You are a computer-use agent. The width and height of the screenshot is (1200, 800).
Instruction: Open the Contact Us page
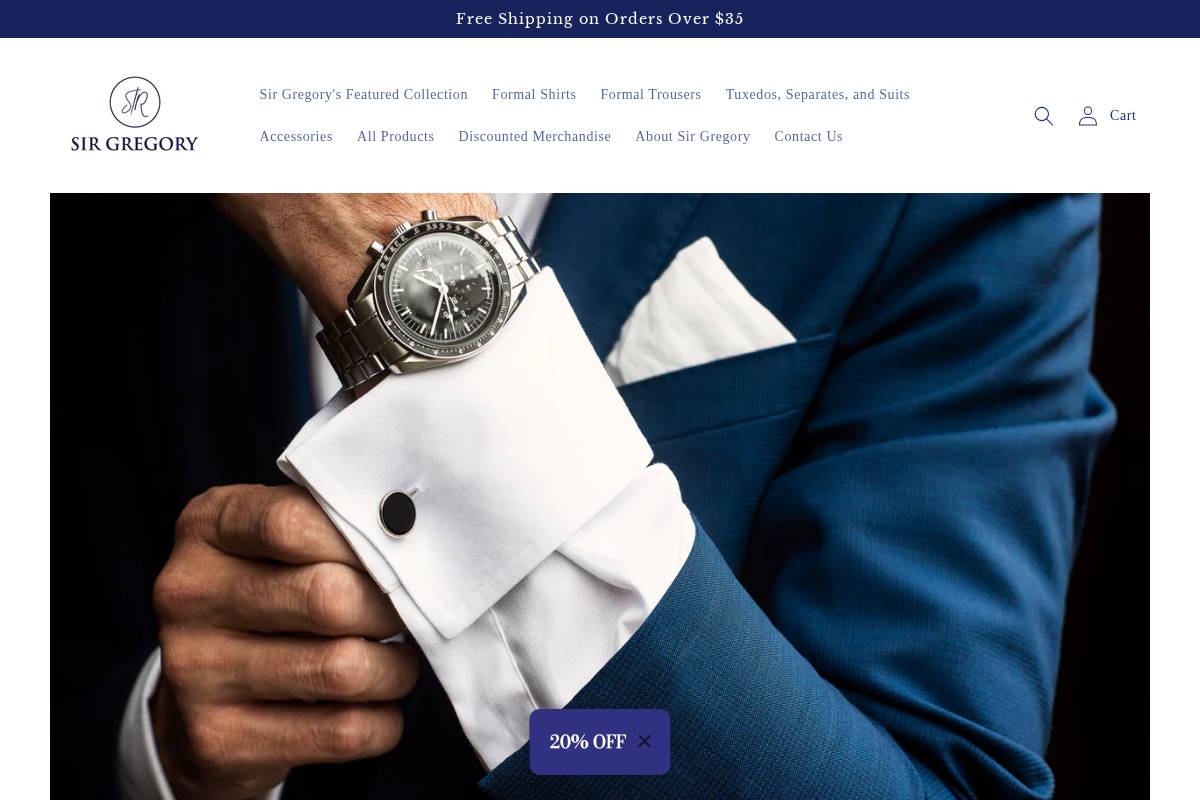click(x=808, y=136)
